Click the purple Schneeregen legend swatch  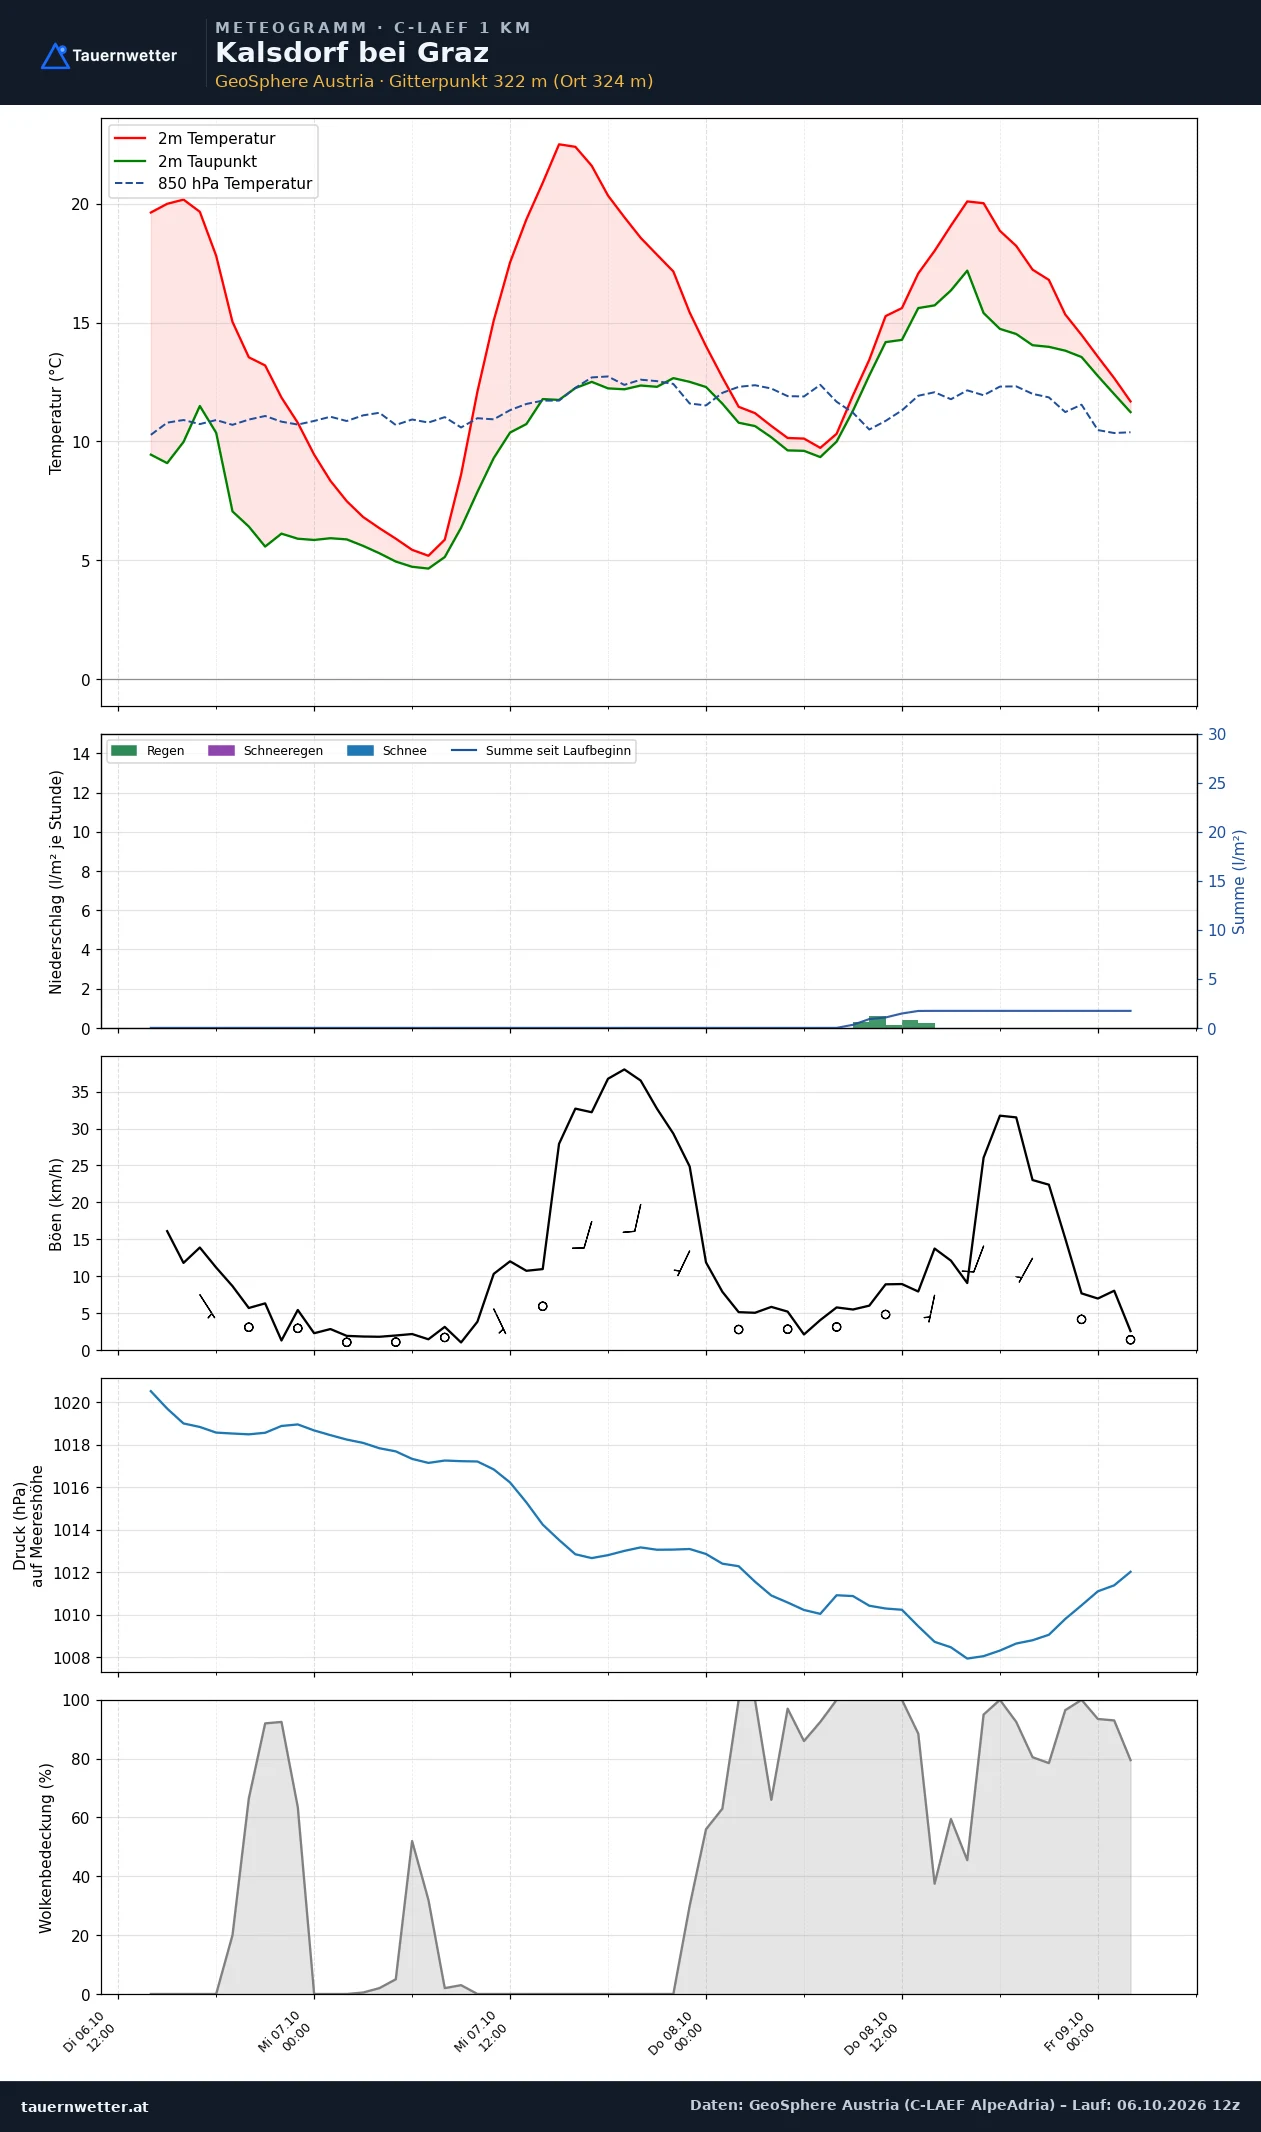[x=221, y=751]
